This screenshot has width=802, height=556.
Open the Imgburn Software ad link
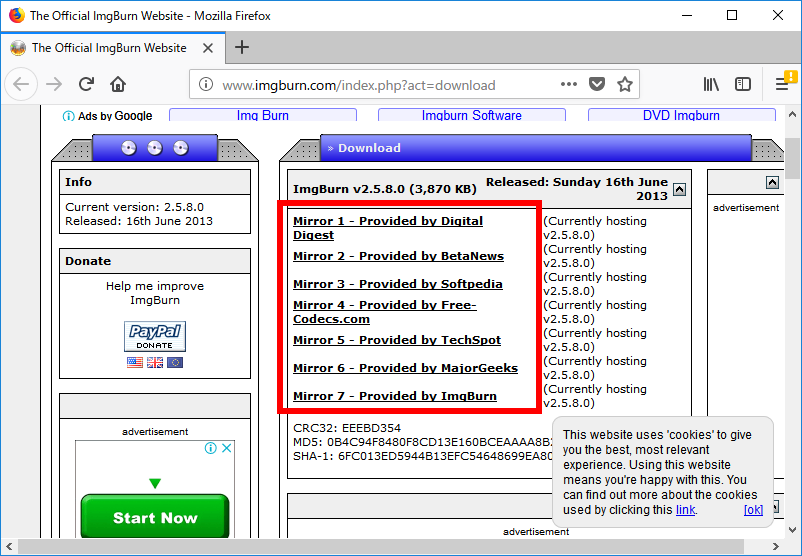coord(472,115)
